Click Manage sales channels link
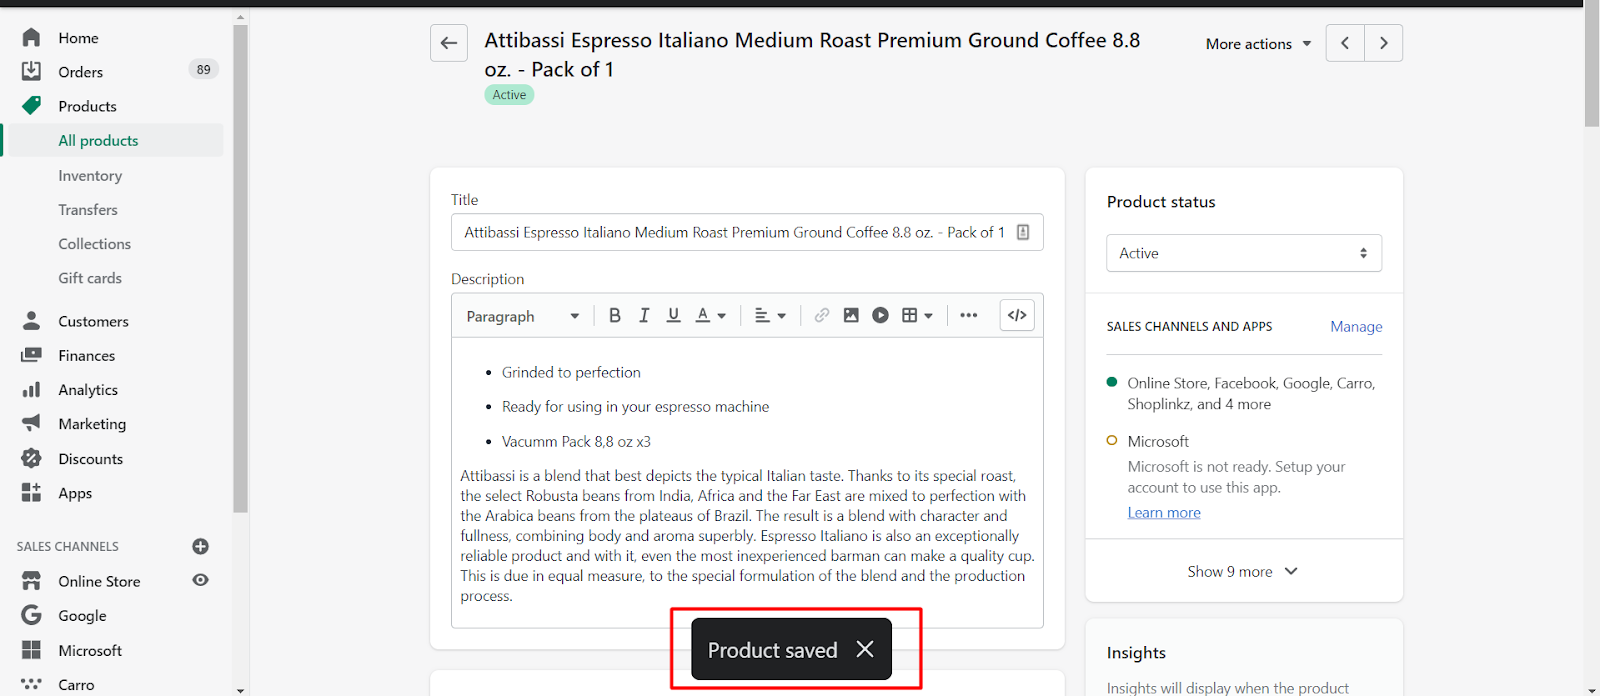 (1356, 326)
